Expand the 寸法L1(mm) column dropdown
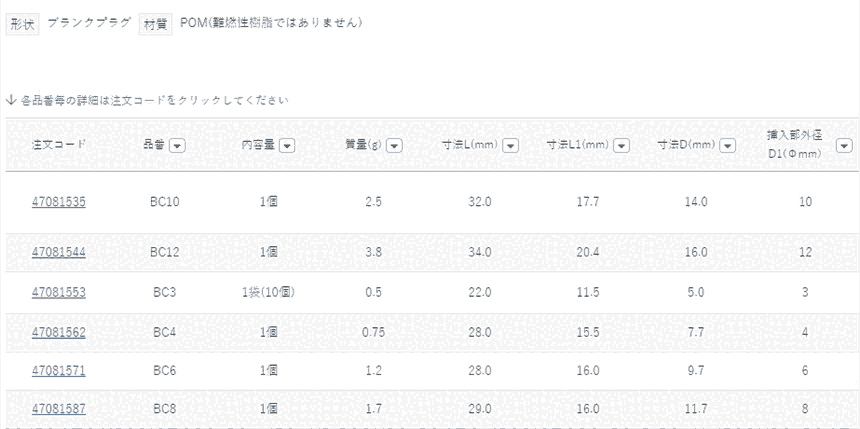860x429 pixels. tap(621, 145)
